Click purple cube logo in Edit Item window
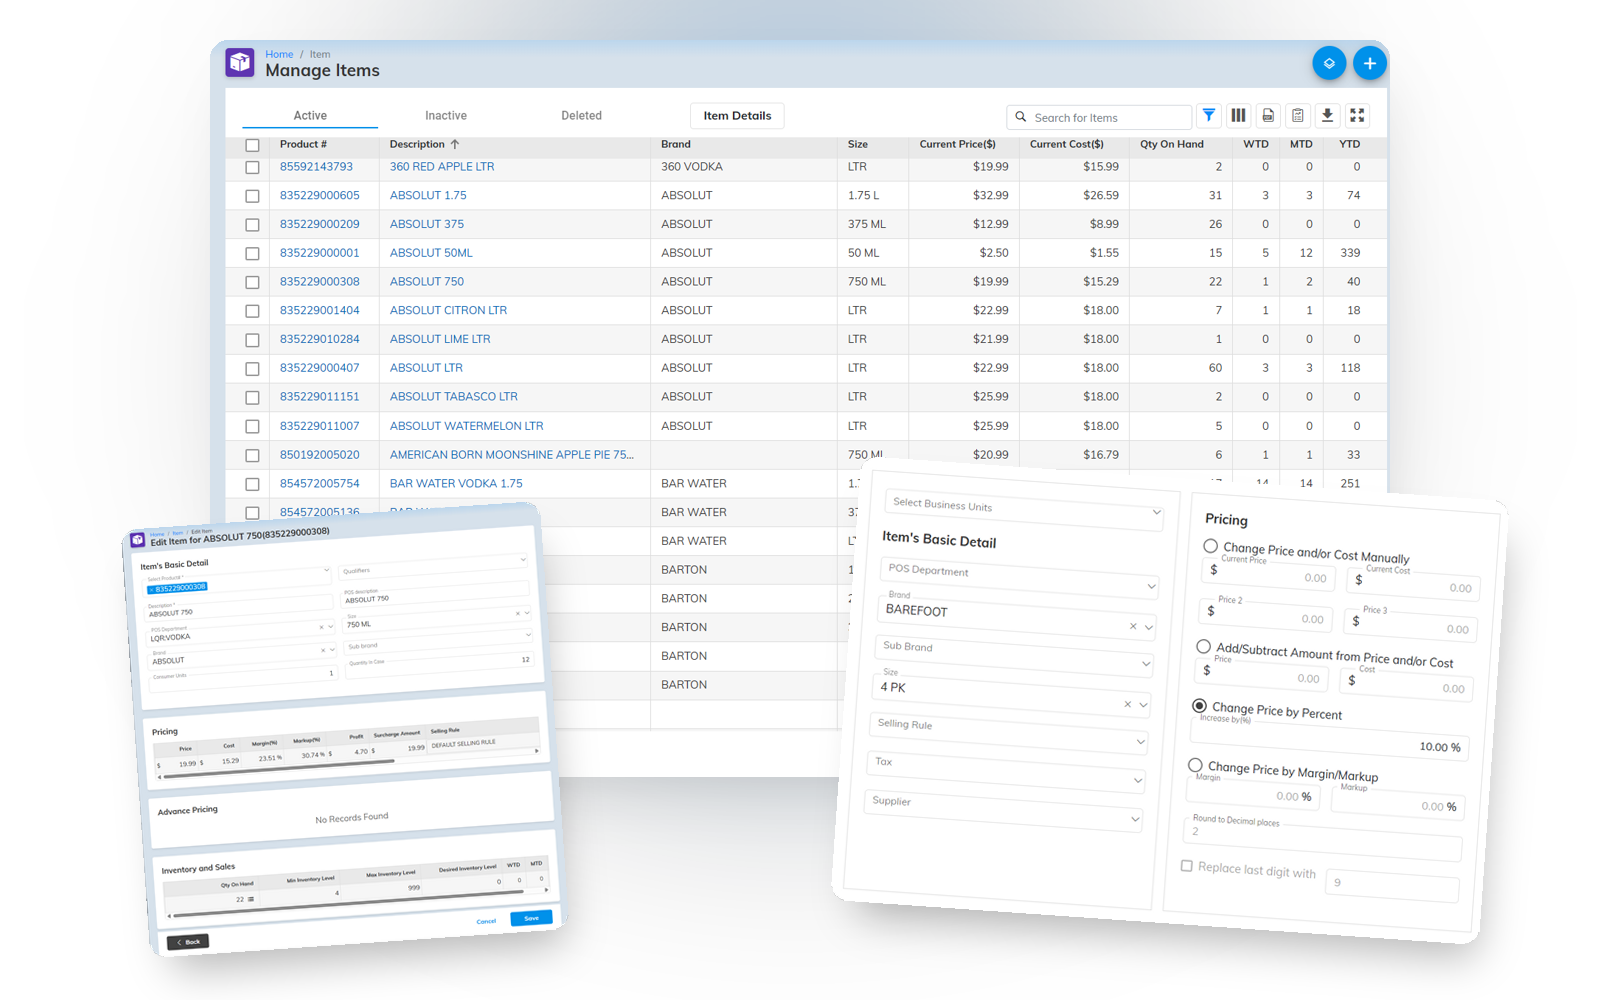The image size is (1600, 1000). pos(138,540)
